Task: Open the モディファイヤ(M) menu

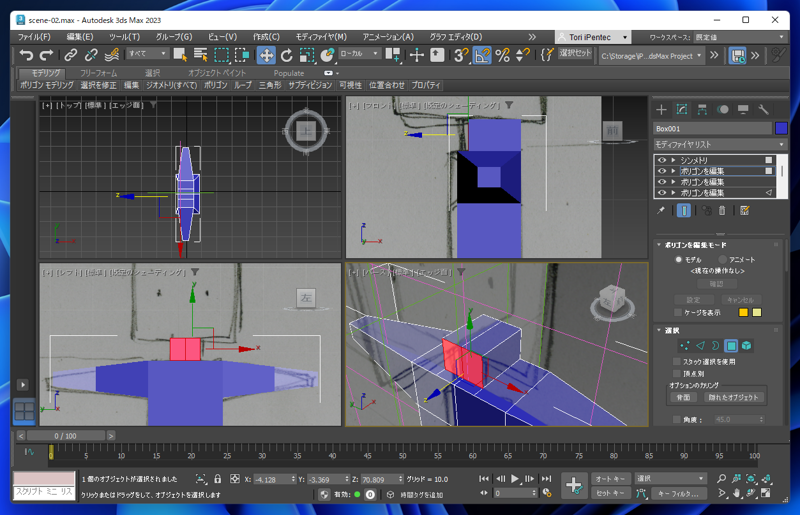Action: (x=321, y=37)
